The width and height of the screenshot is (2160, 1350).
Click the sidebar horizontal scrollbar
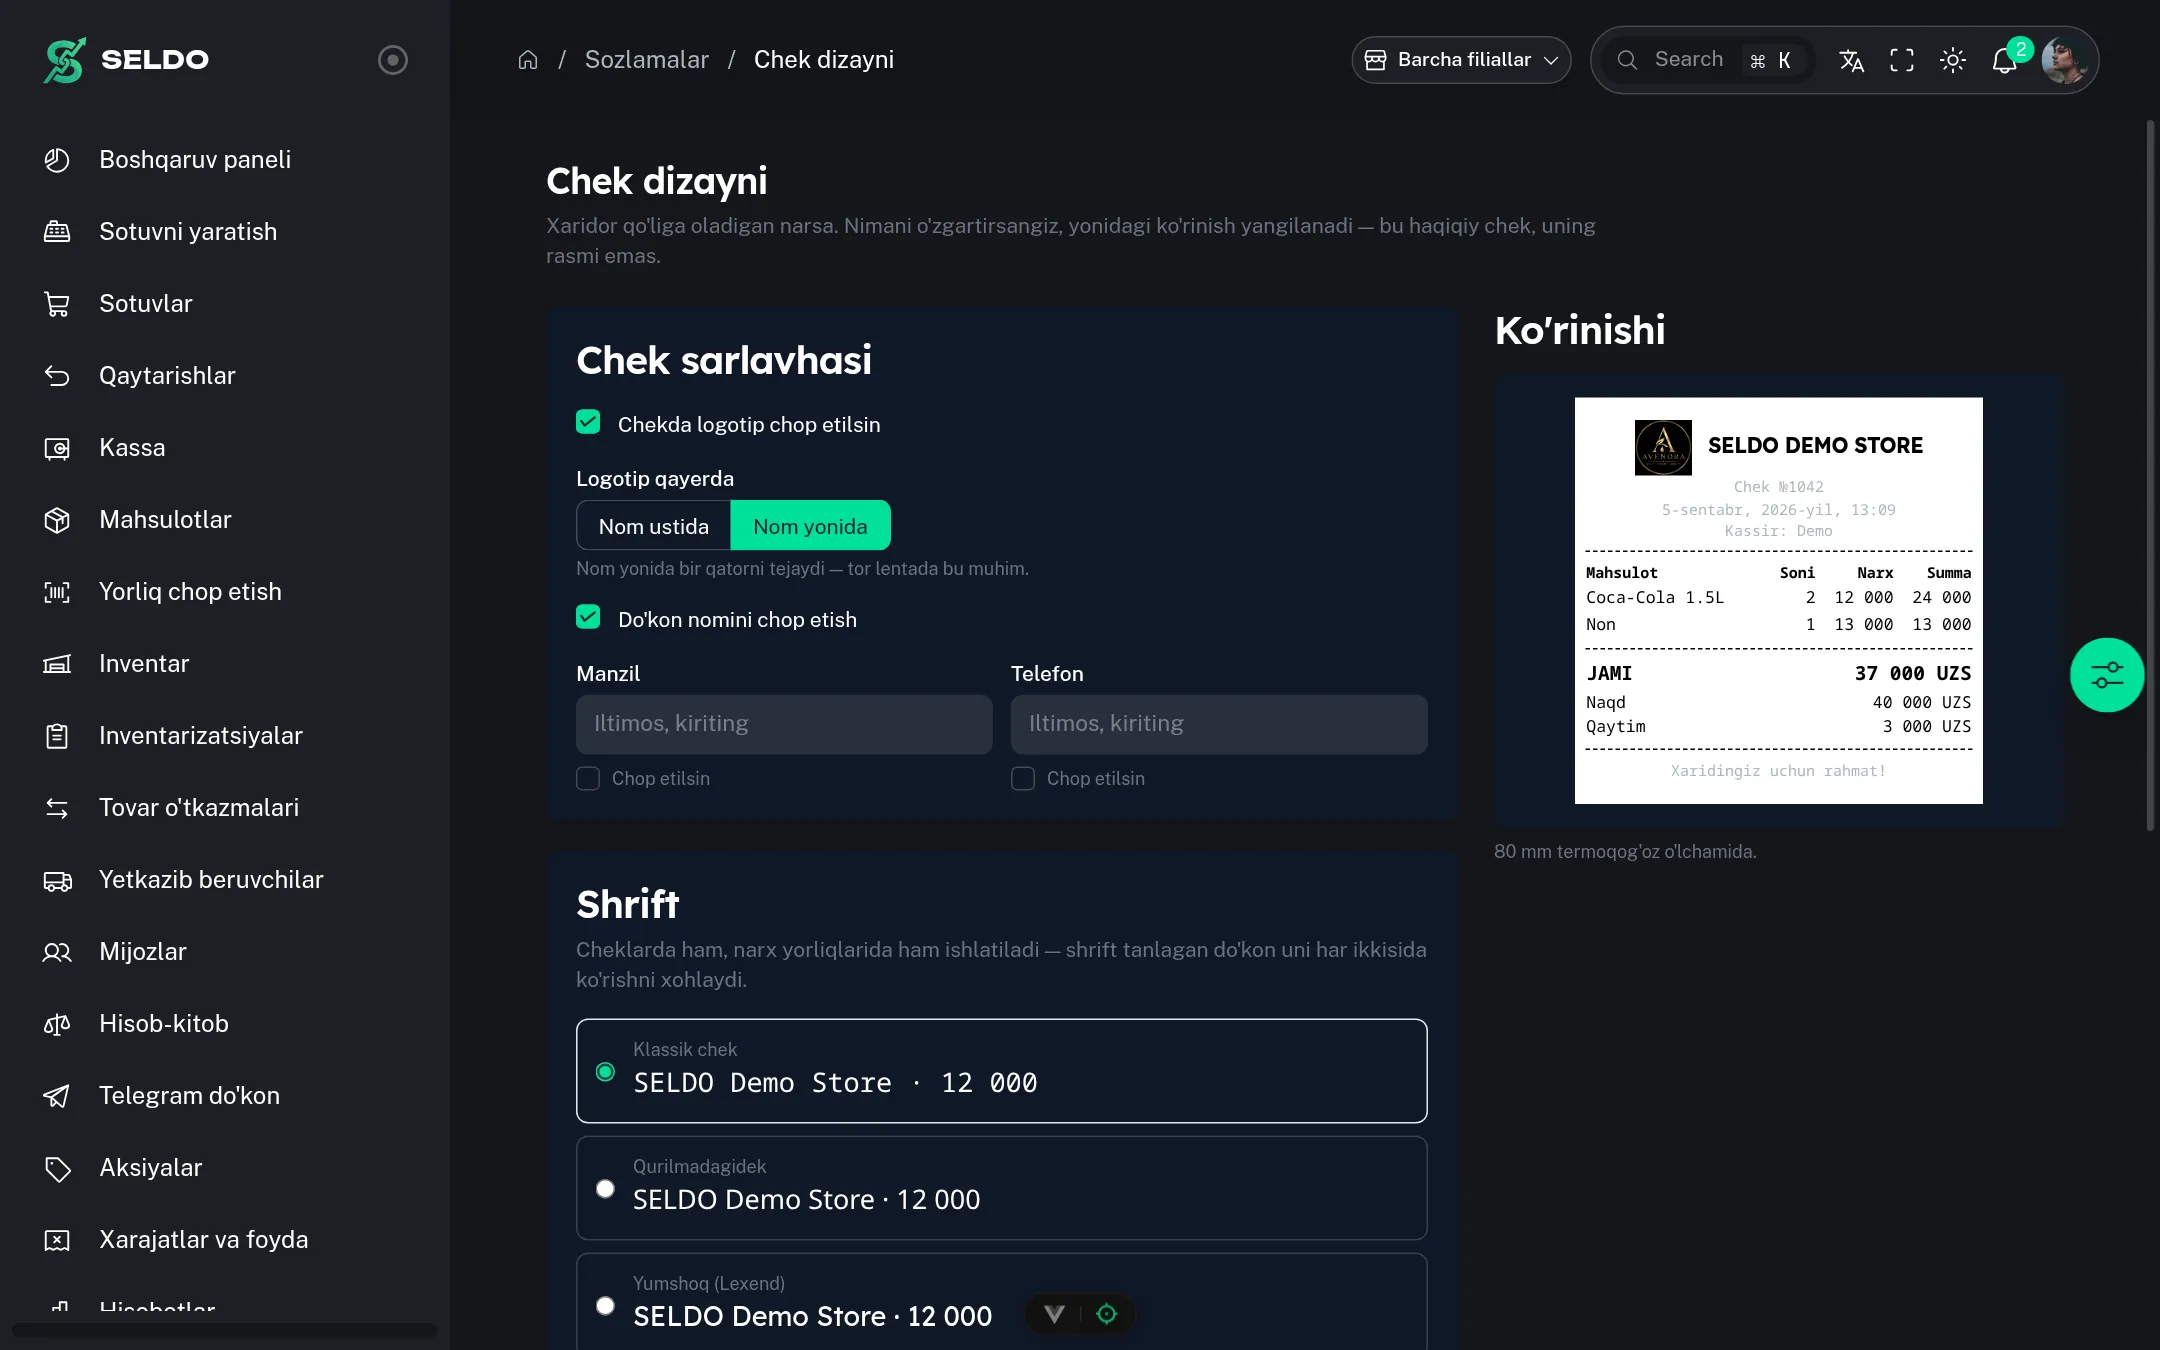pos(225,1330)
